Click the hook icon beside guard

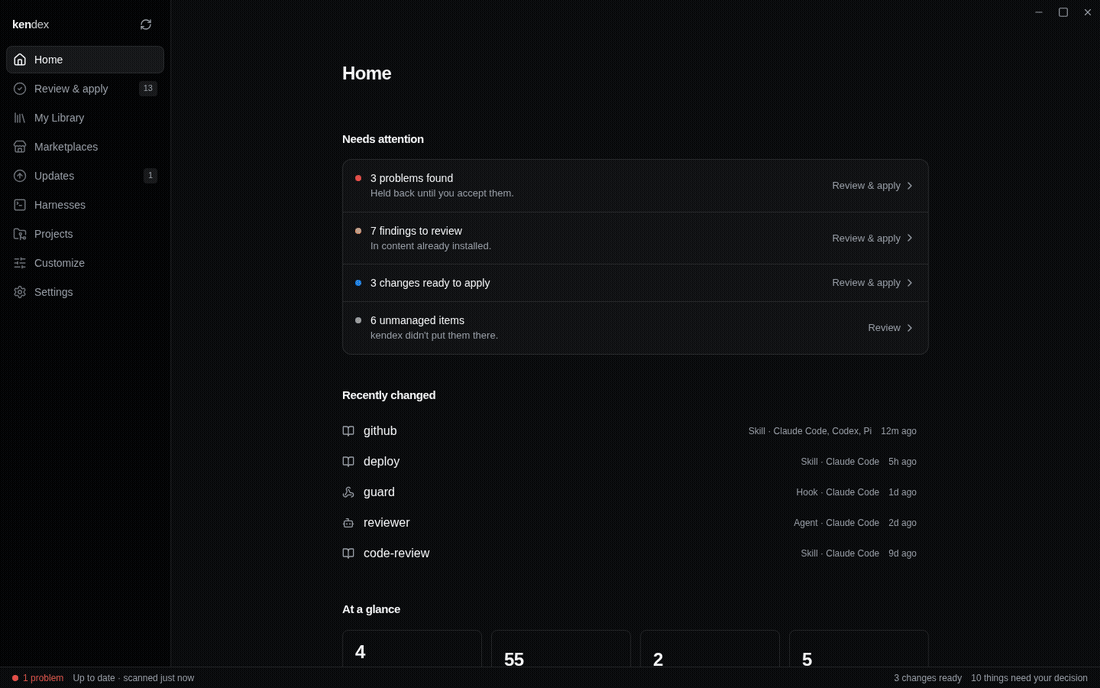(x=348, y=492)
